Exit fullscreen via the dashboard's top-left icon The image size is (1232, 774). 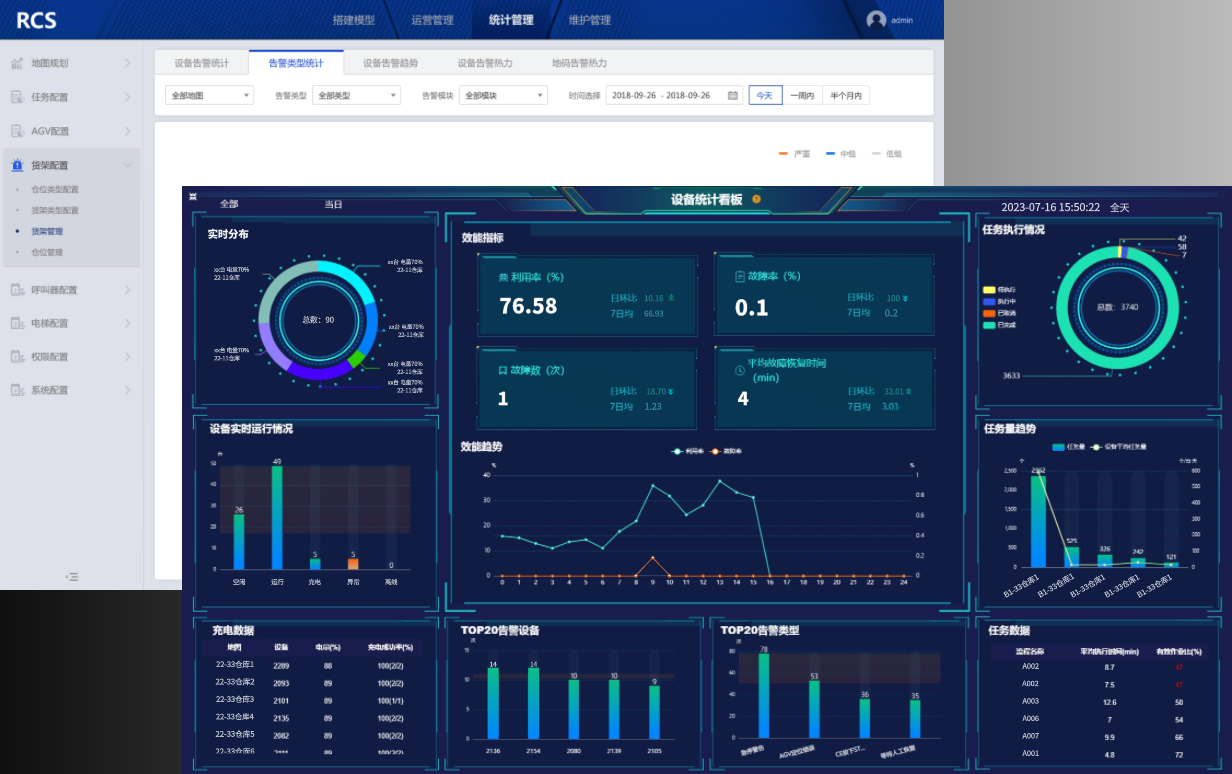193,197
